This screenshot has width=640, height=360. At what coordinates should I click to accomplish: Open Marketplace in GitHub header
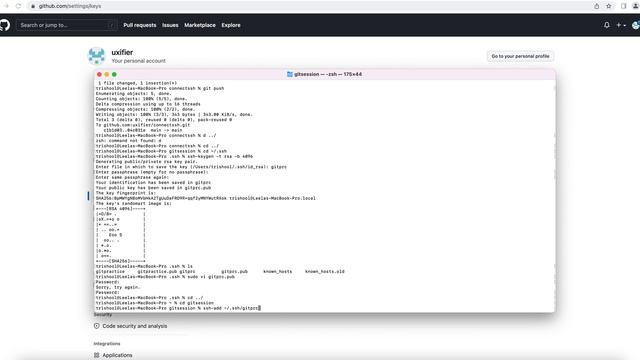[200, 25]
